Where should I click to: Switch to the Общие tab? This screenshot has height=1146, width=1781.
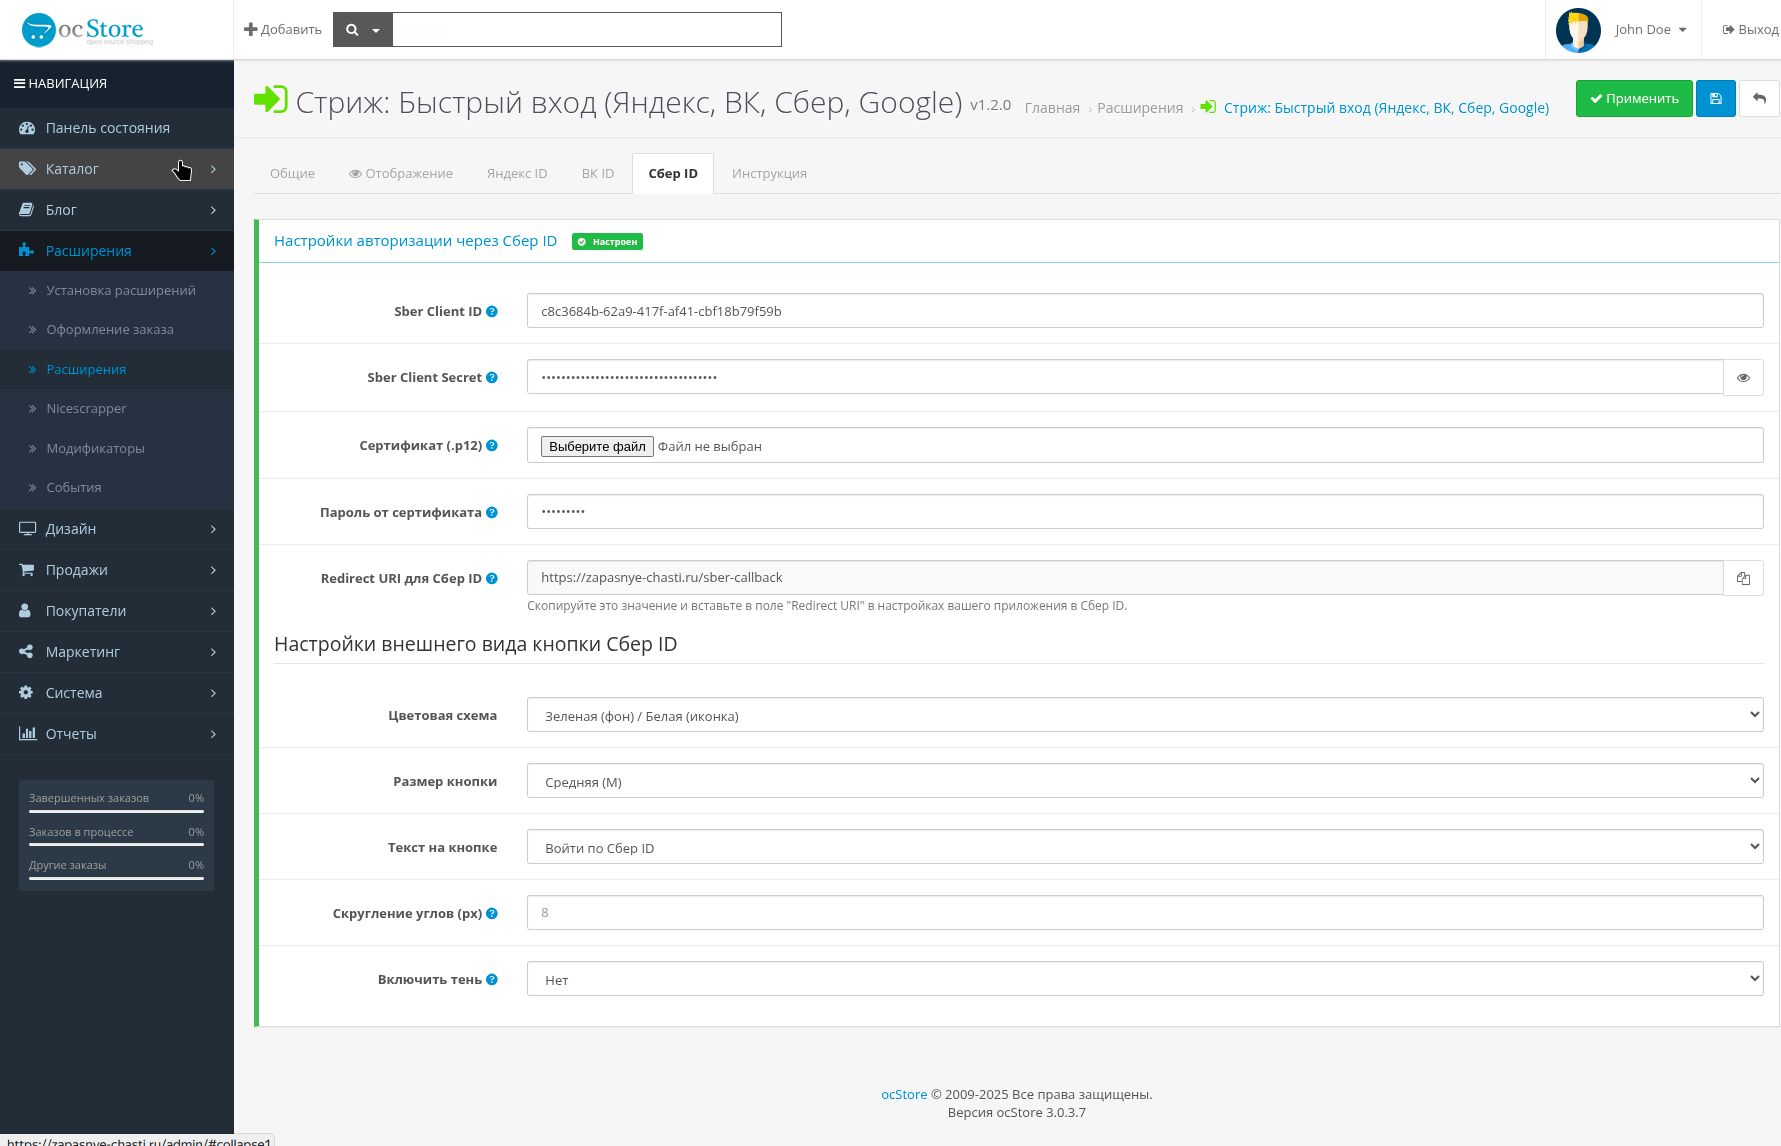[292, 174]
